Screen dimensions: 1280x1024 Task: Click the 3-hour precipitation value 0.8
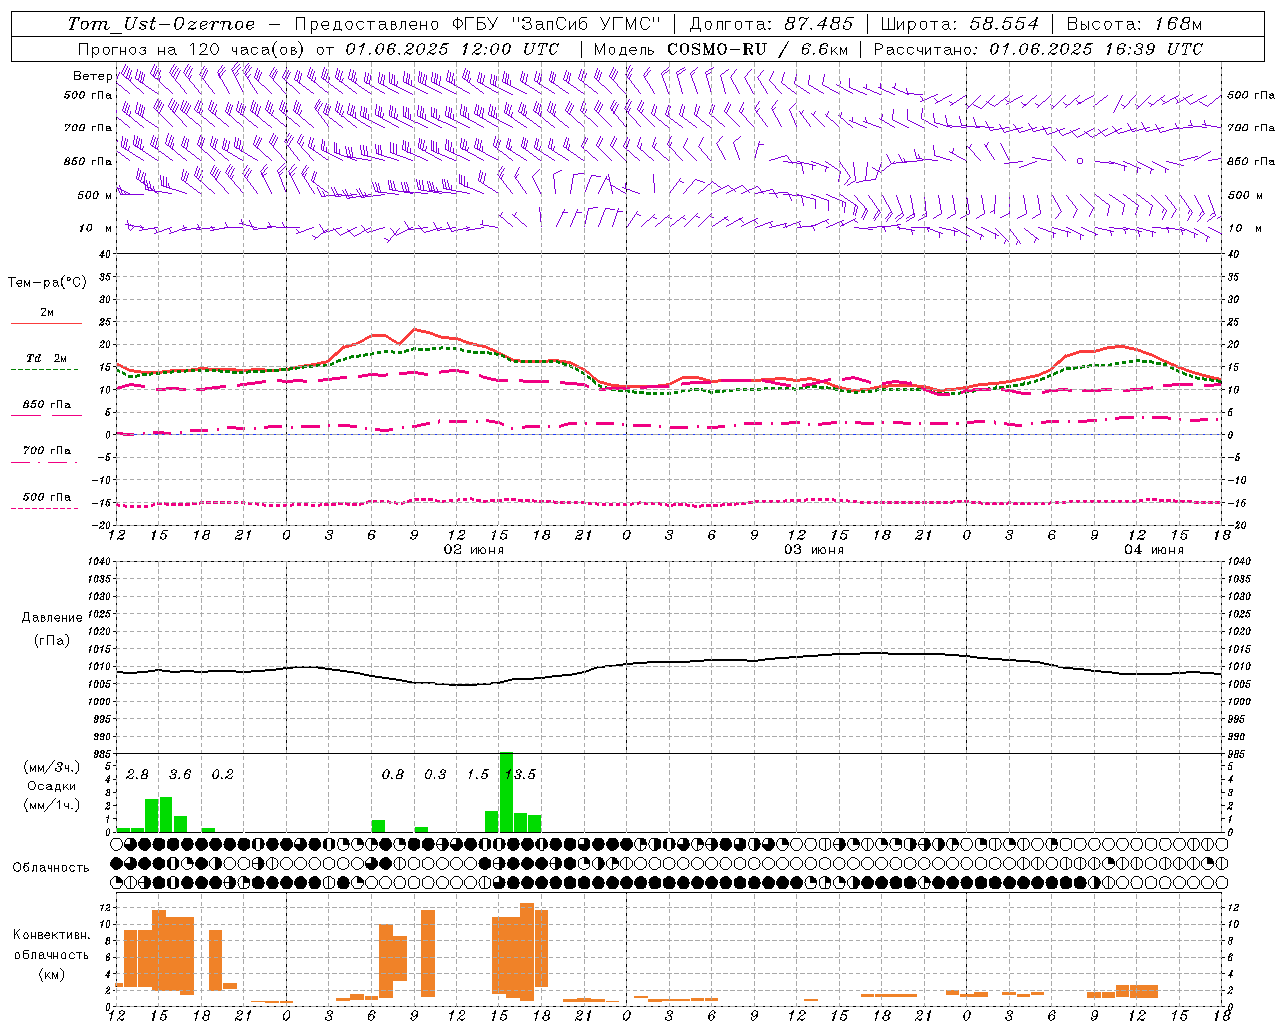[393, 774]
